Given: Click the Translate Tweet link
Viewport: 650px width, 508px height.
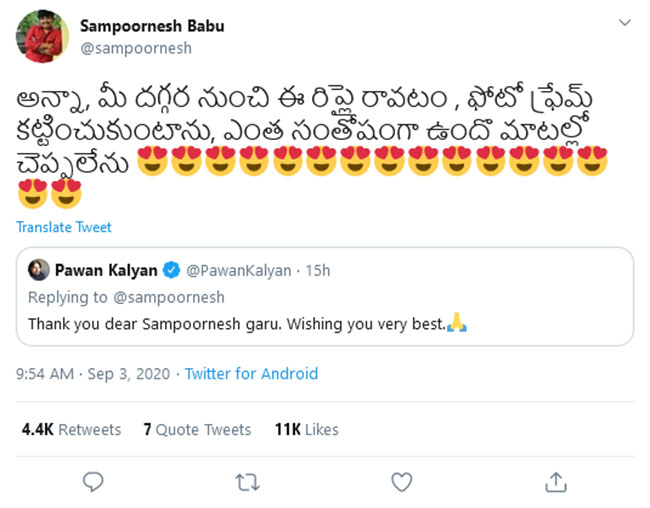Looking at the screenshot, I should [x=63, y=227].
